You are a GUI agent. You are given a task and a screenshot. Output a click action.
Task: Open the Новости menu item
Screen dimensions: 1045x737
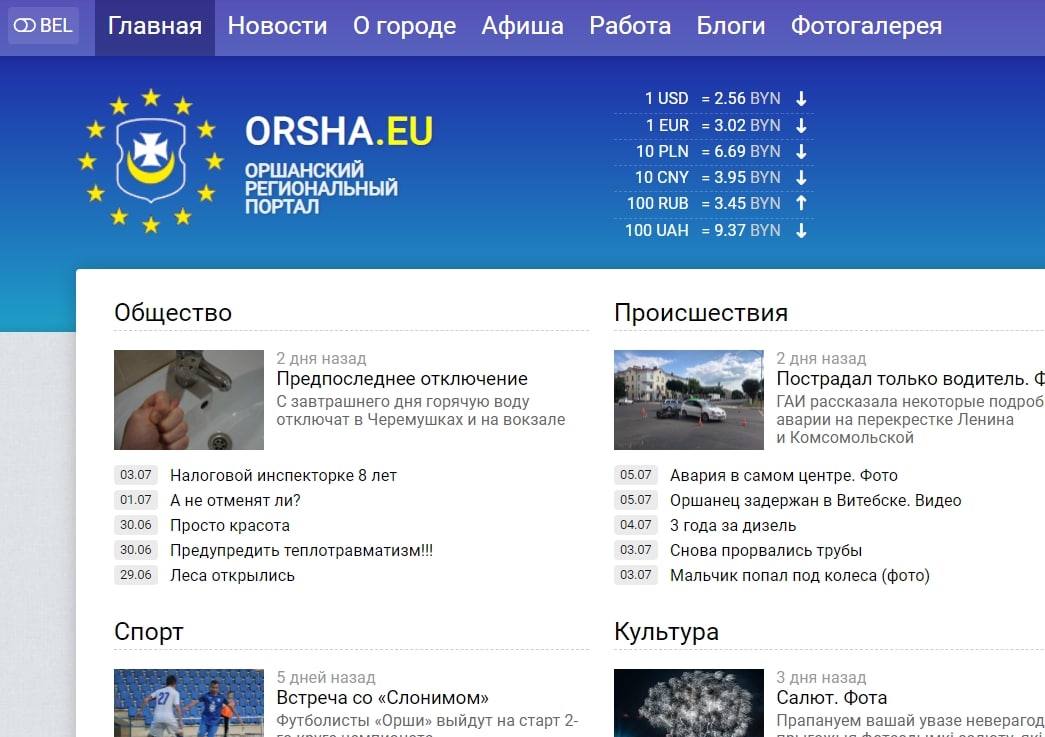coord(277,27)
